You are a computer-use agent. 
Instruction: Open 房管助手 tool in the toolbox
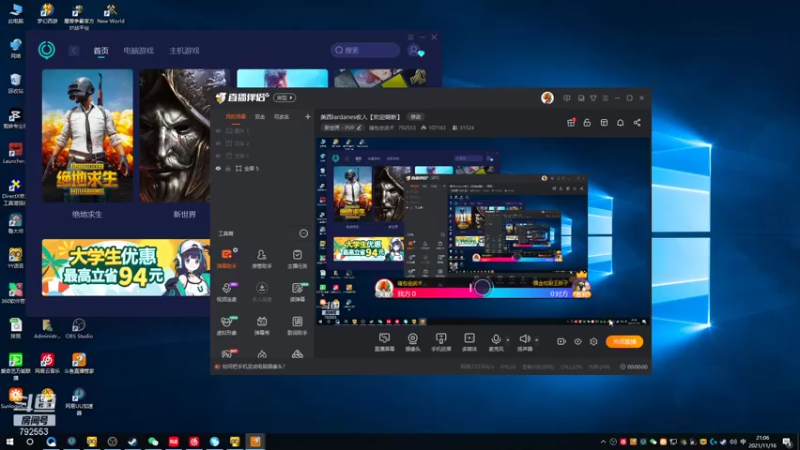[x=262, y=258]
